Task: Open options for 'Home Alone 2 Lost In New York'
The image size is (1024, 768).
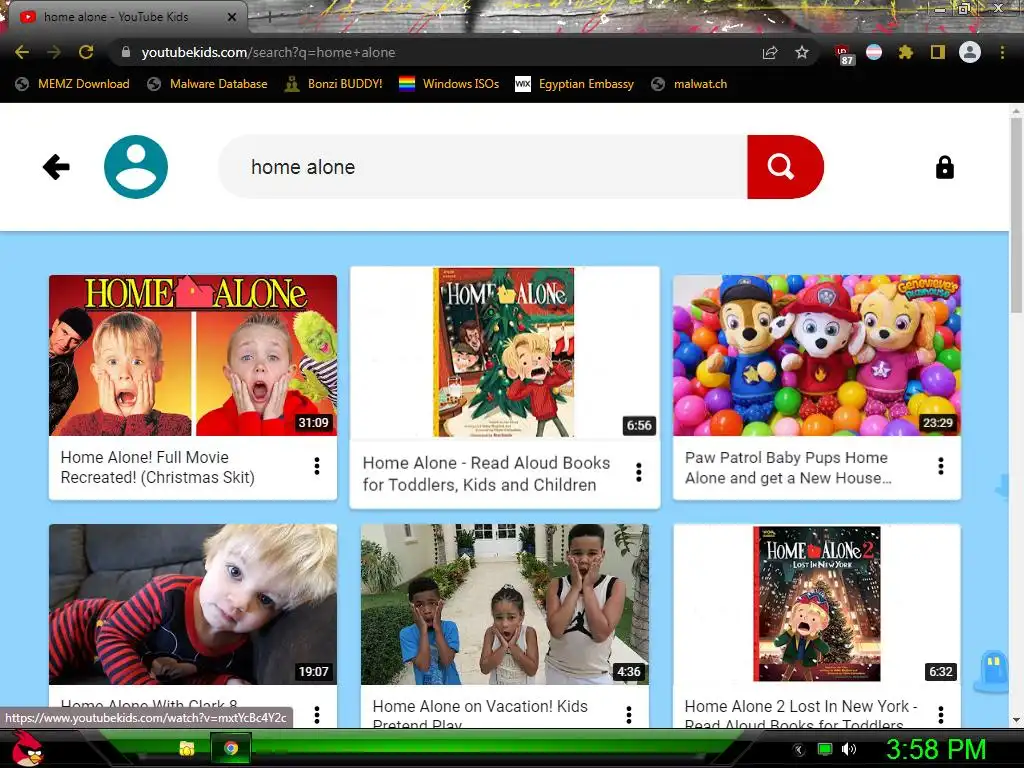Action: (940, 715)
